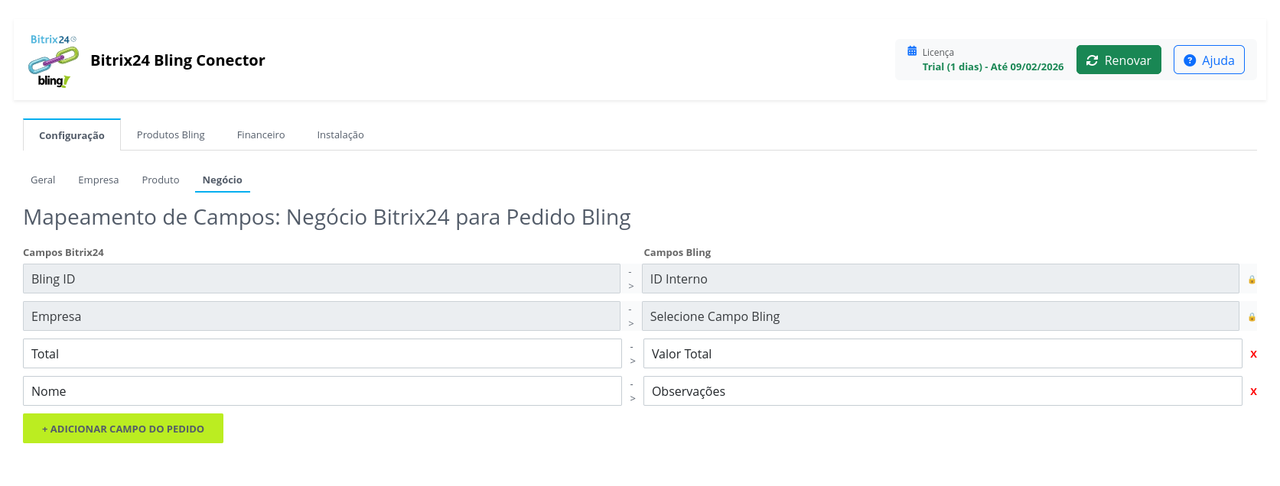Screen dimensions: 1280x486
Task: Click the lock icon on Bling ID row
Action: tap(1252, 280)
